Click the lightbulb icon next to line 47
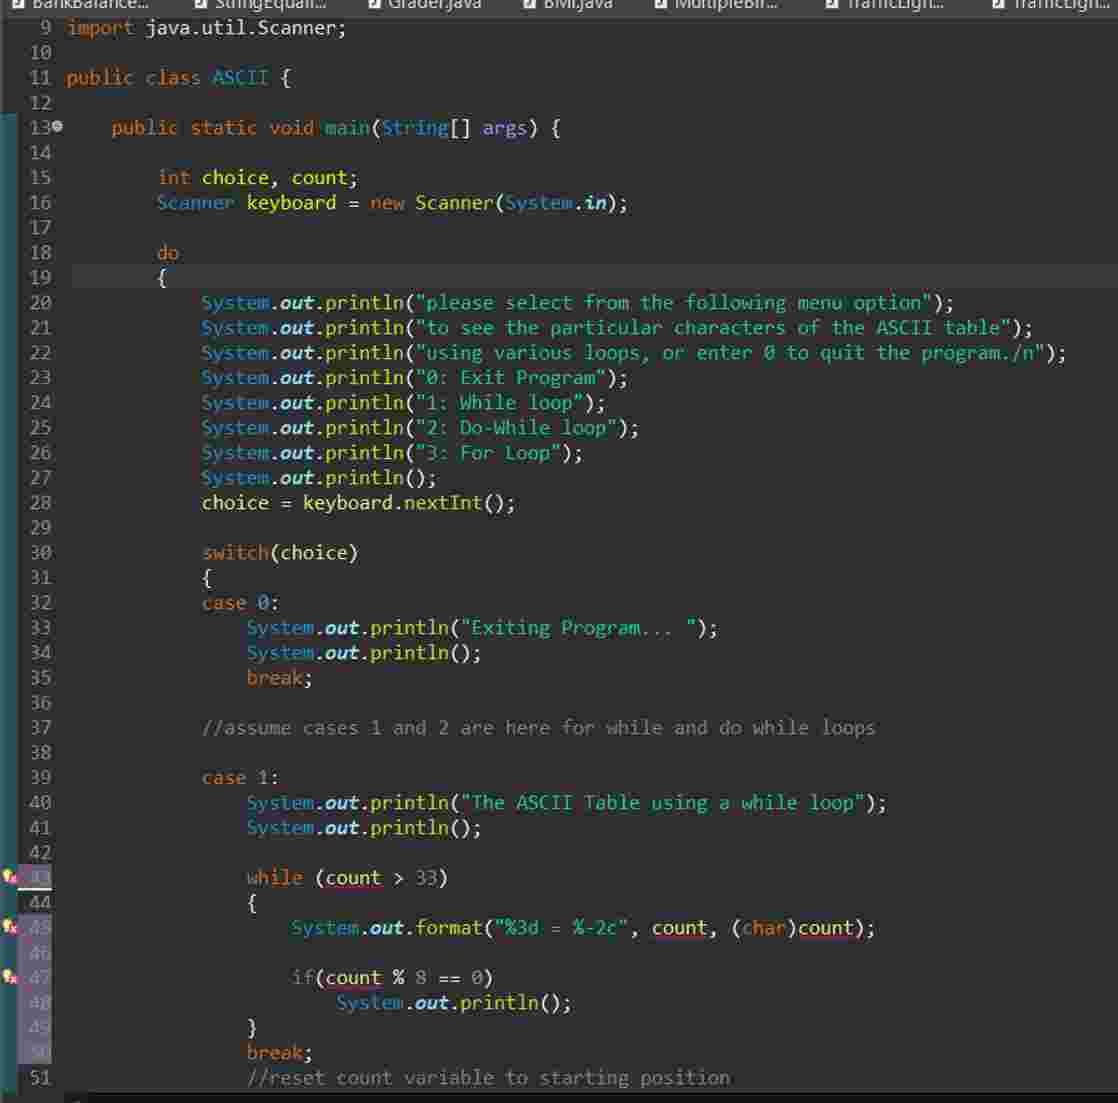The width and height of the screenshot is (1118, 1103). pyautogui.click(x=10, y=977)
